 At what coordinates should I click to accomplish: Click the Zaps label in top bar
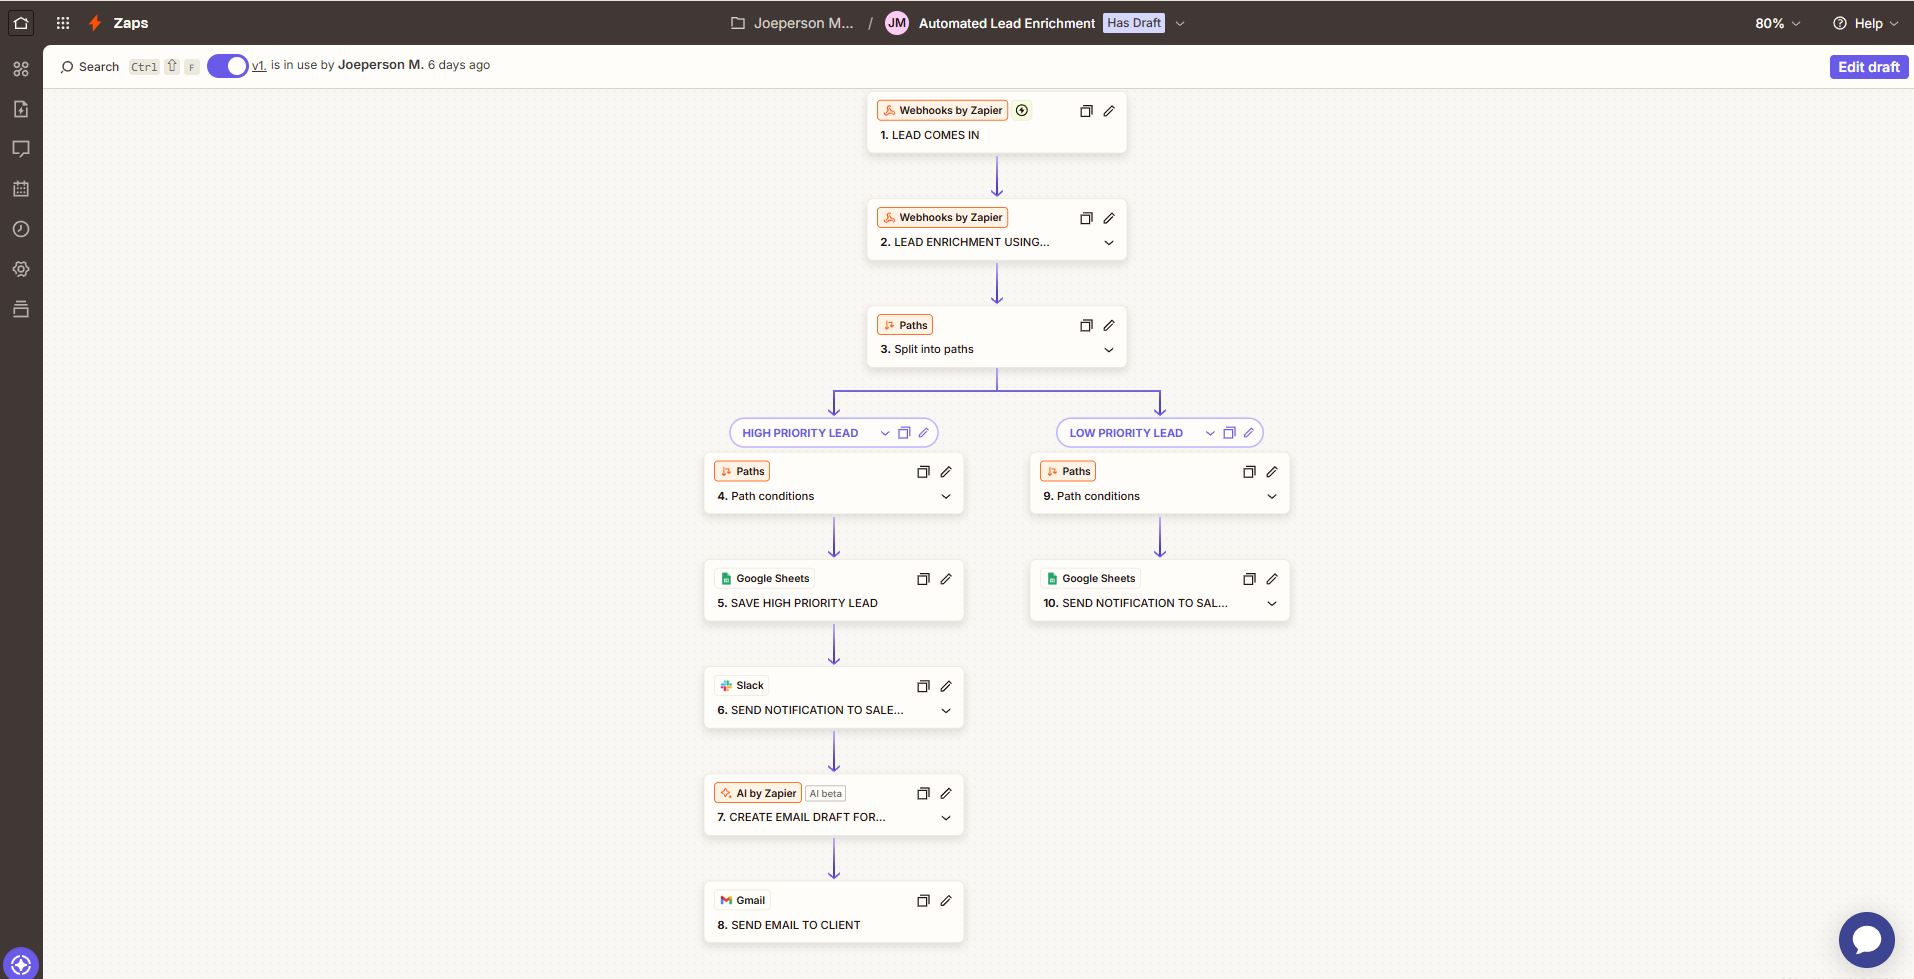(131, 23)
